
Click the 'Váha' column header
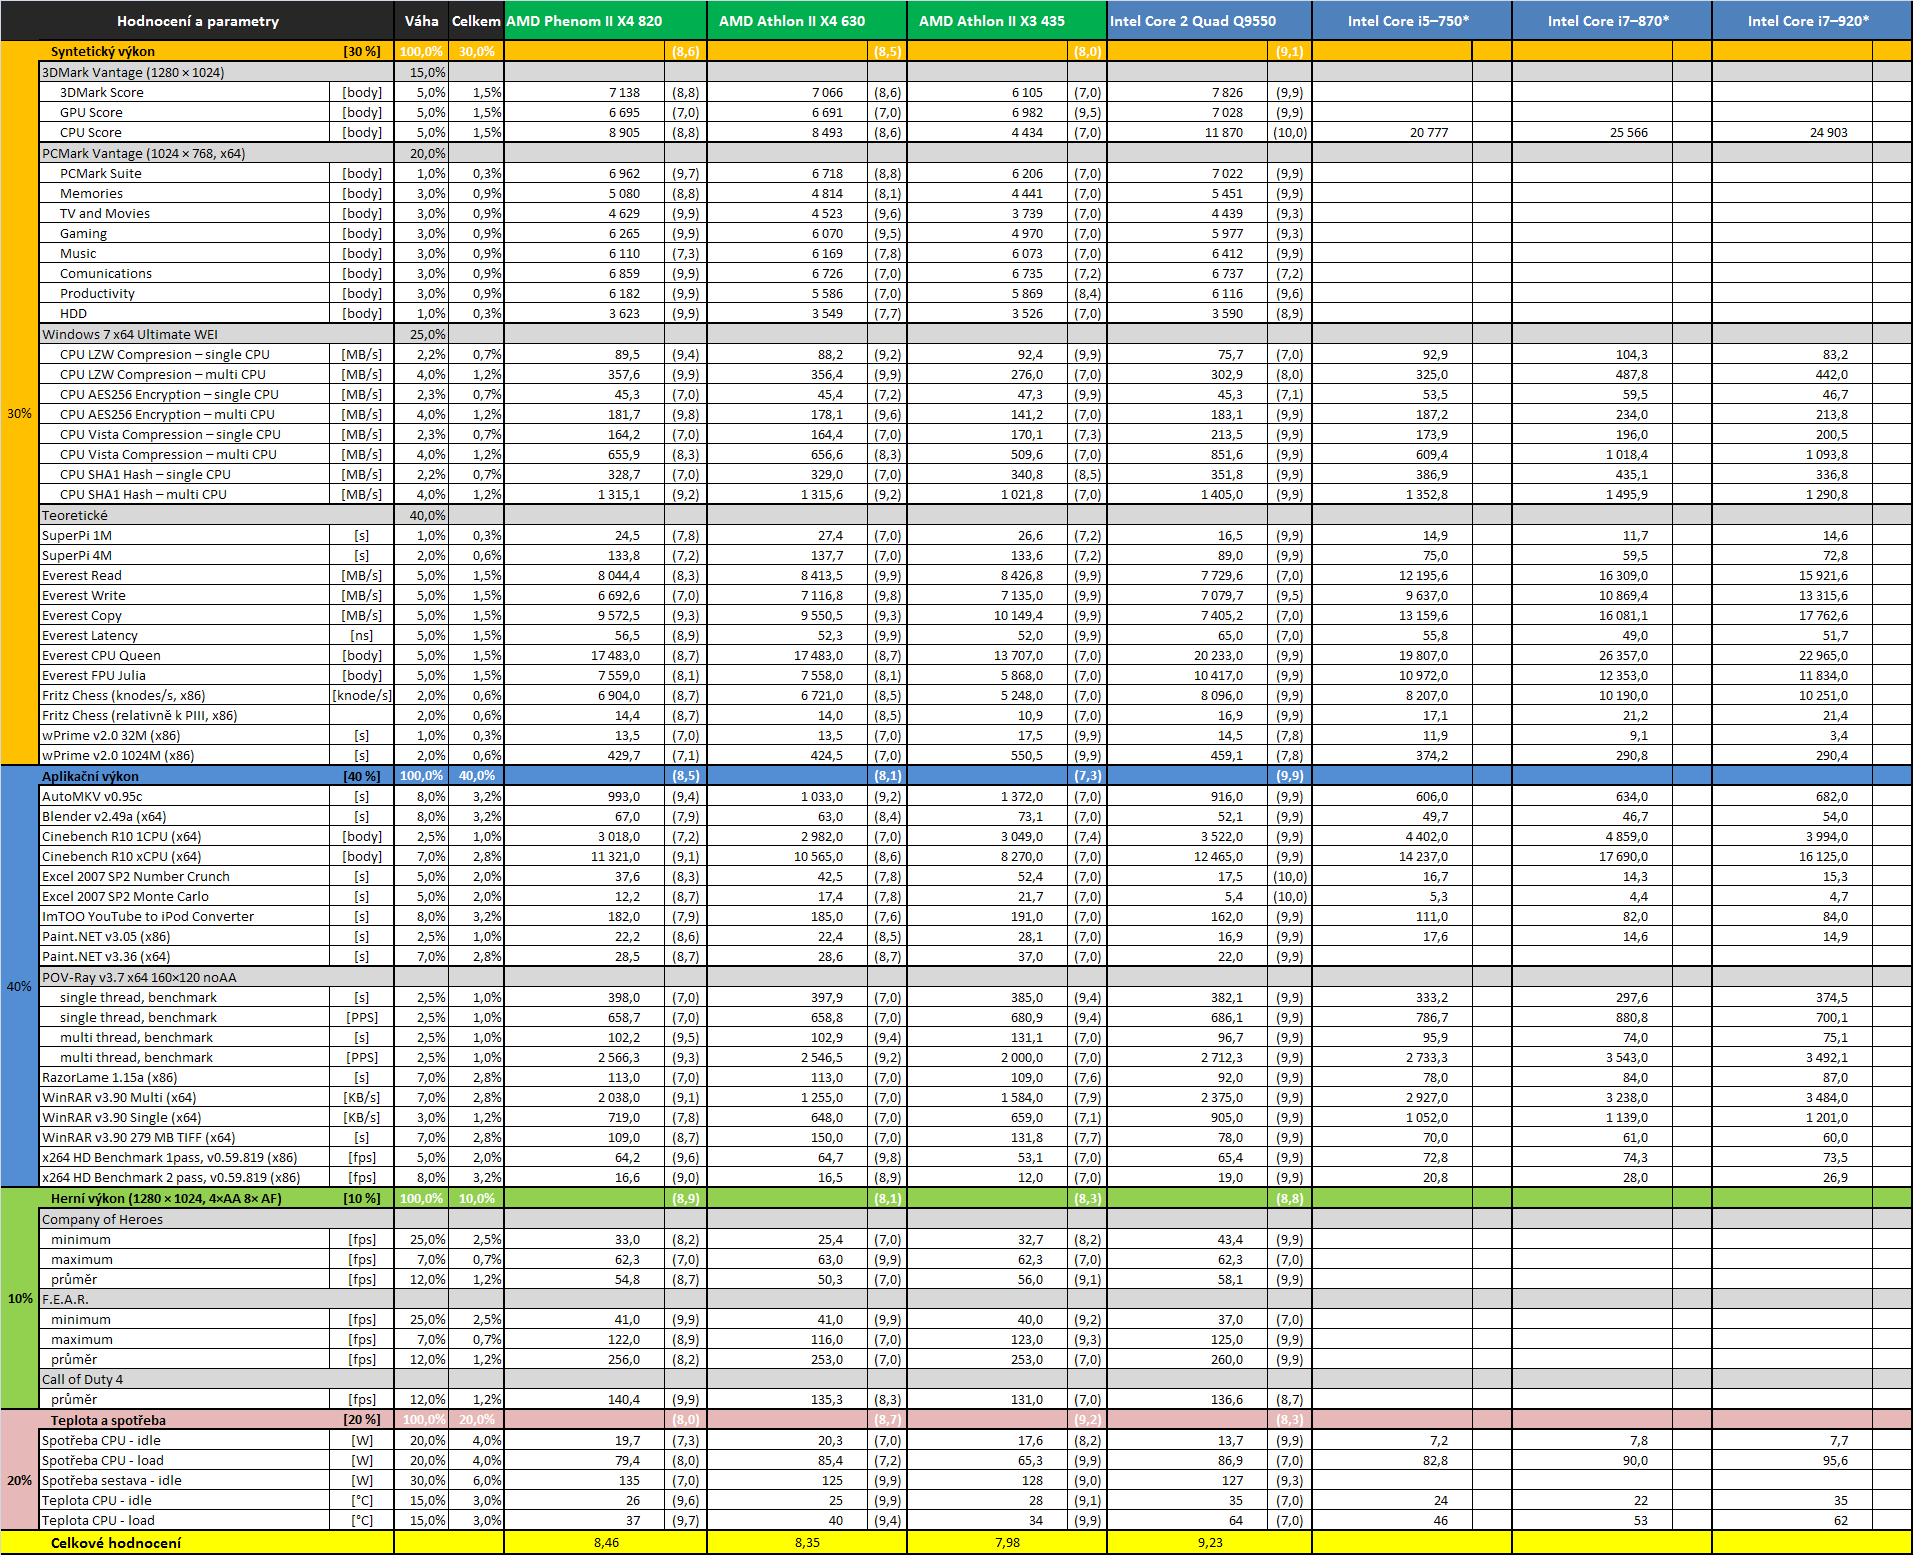421,21
